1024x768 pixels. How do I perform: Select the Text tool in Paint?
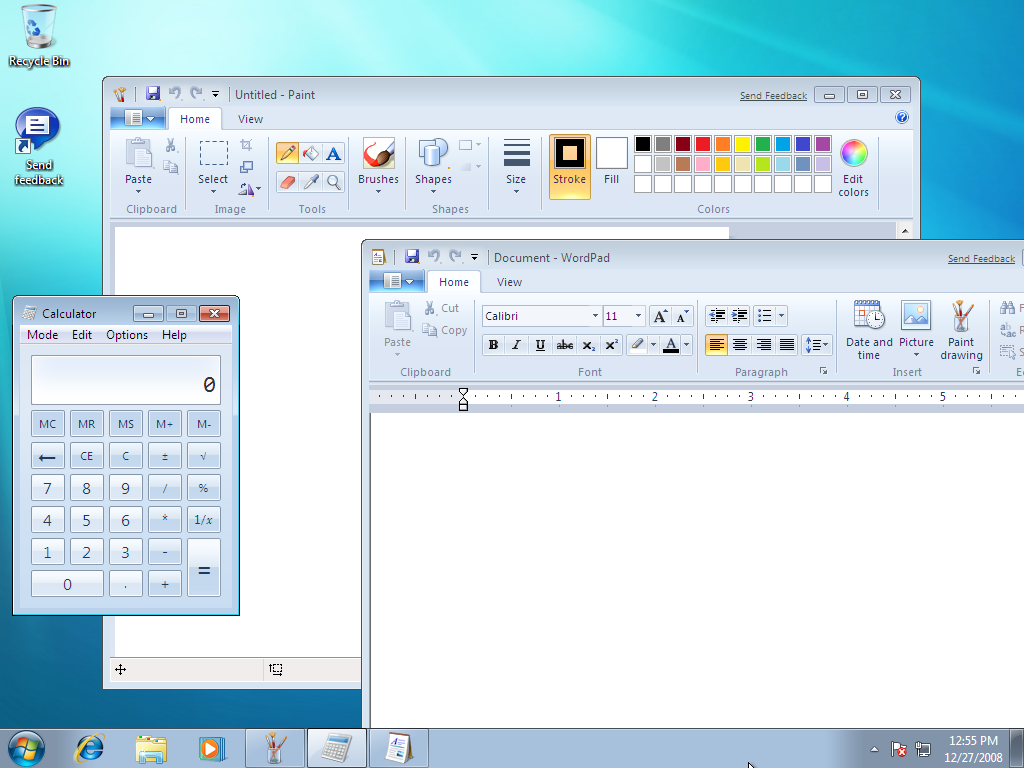pos(334,153)
